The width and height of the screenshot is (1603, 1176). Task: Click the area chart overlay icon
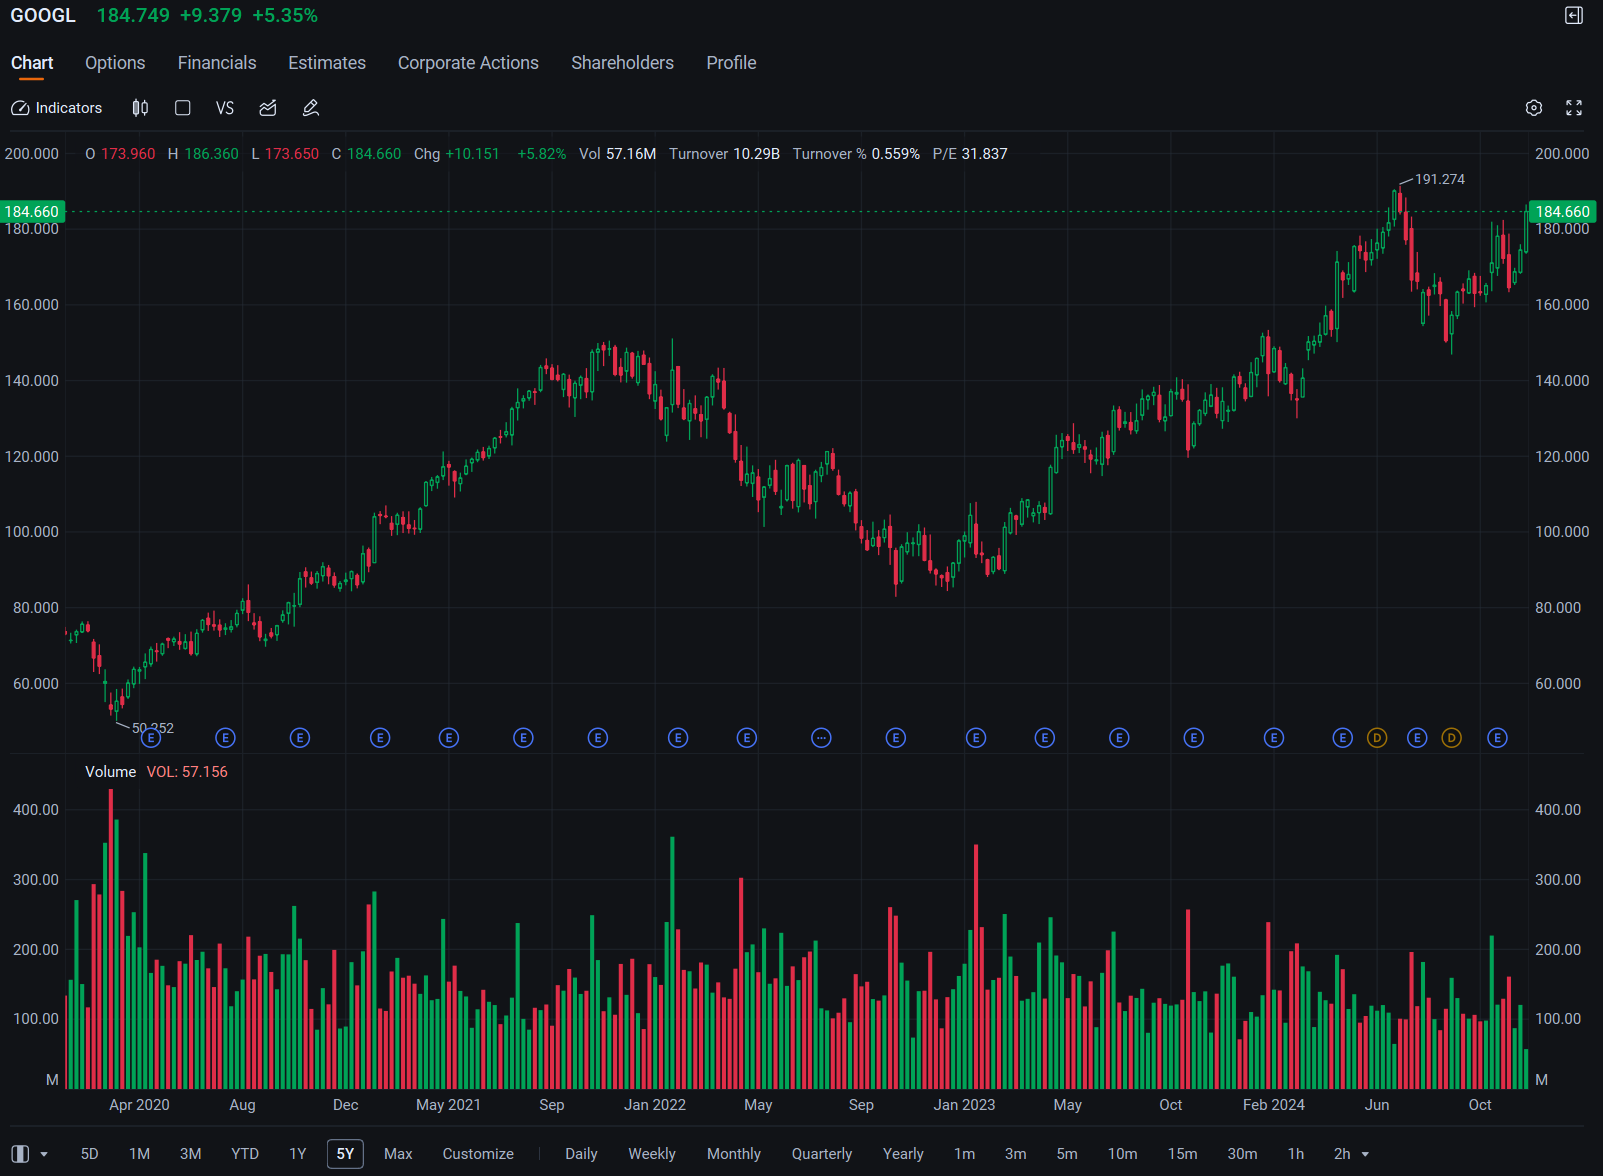(268, 108)
